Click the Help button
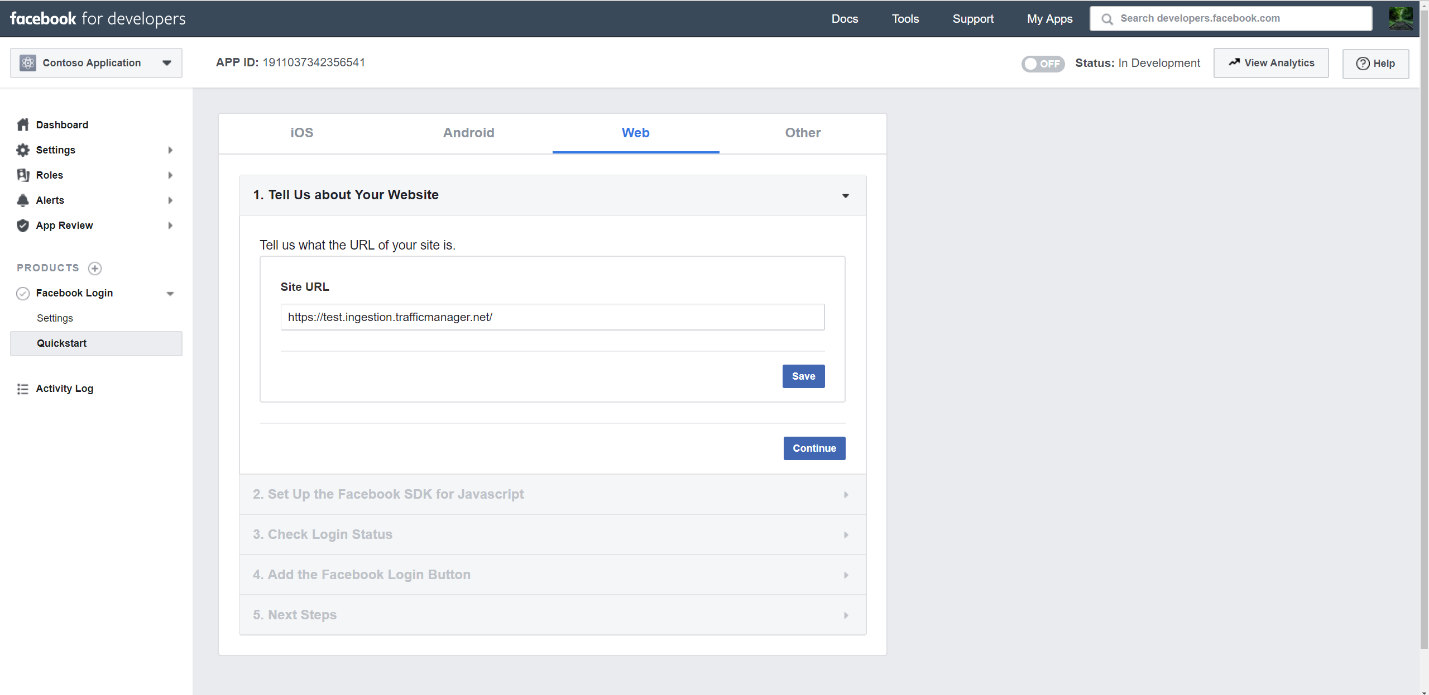The image size is (1429, 695). tap(1376, 63)
